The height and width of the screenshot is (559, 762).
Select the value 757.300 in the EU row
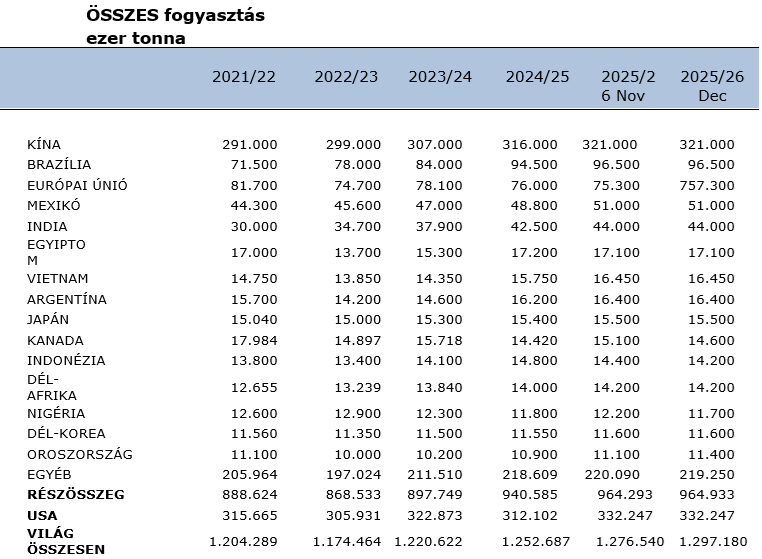(706, 185)
